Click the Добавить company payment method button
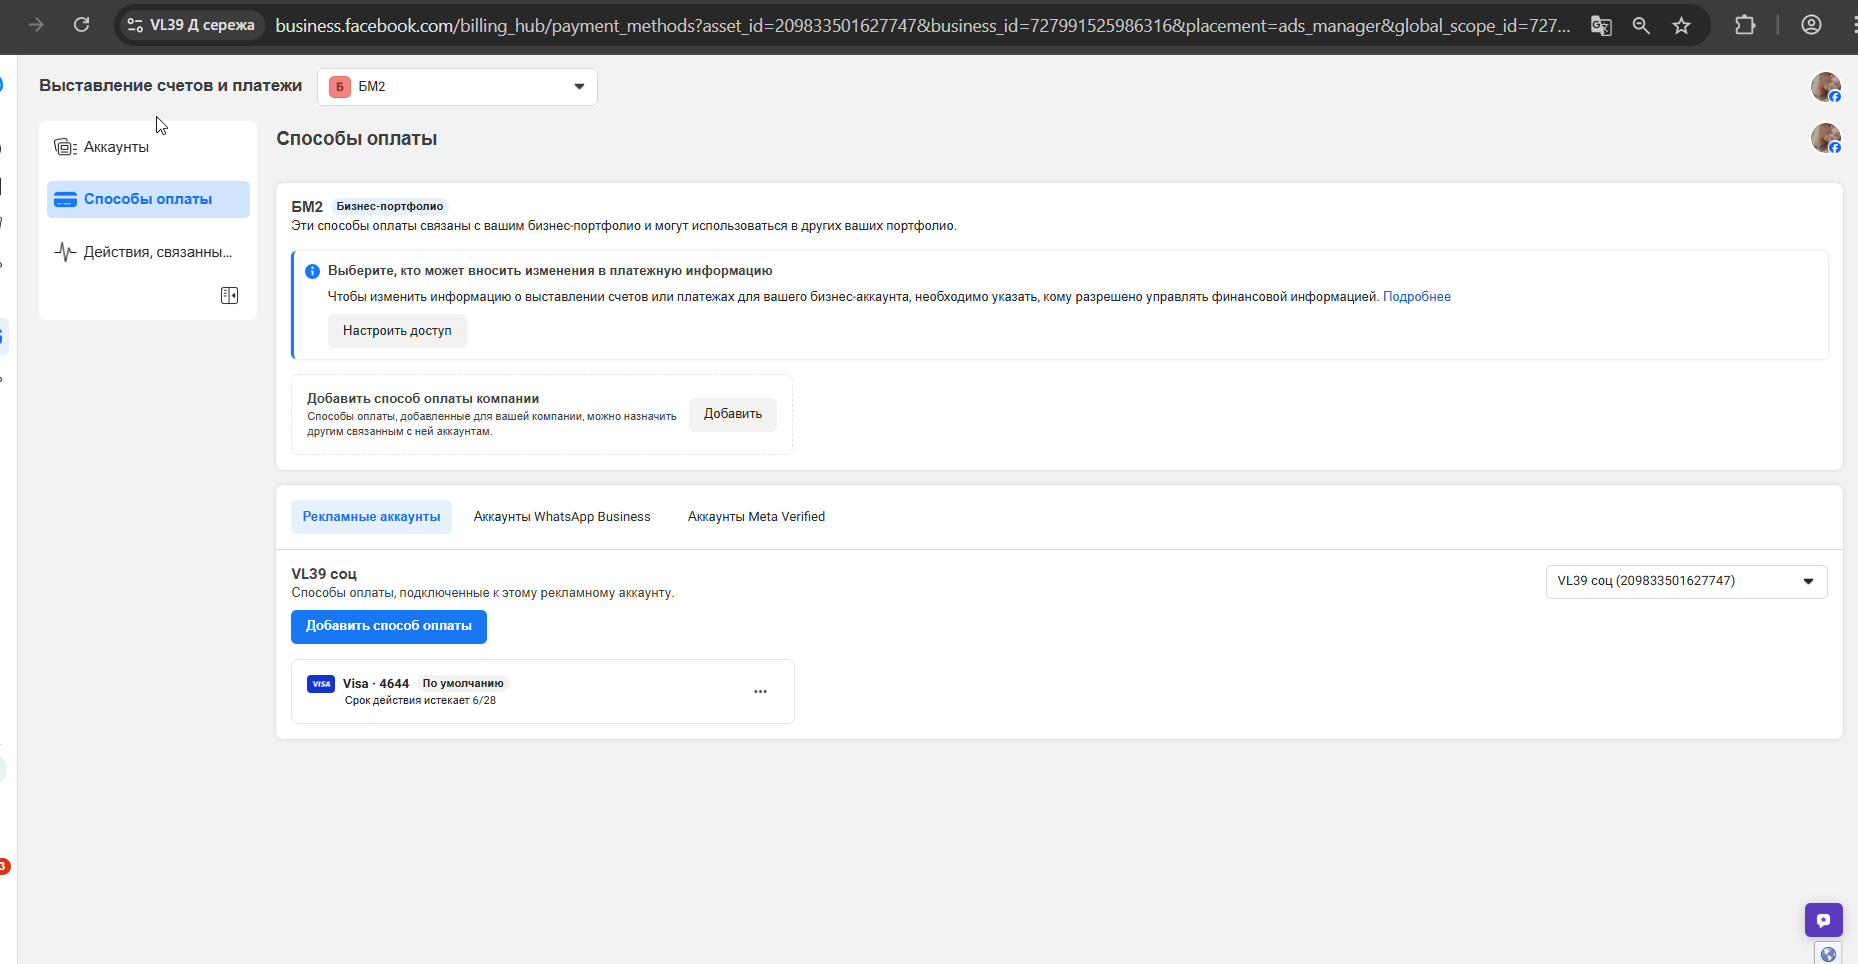Viewport: 1858px width, 964px height. [733, 414]
